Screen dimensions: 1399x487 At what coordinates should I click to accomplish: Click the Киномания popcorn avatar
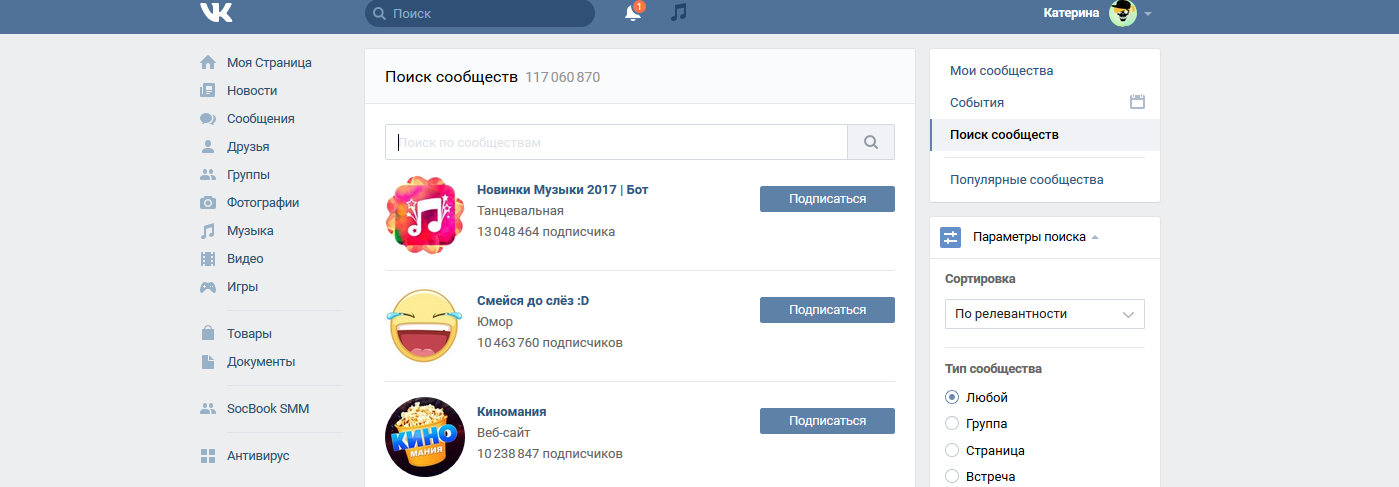click(425, 436)
